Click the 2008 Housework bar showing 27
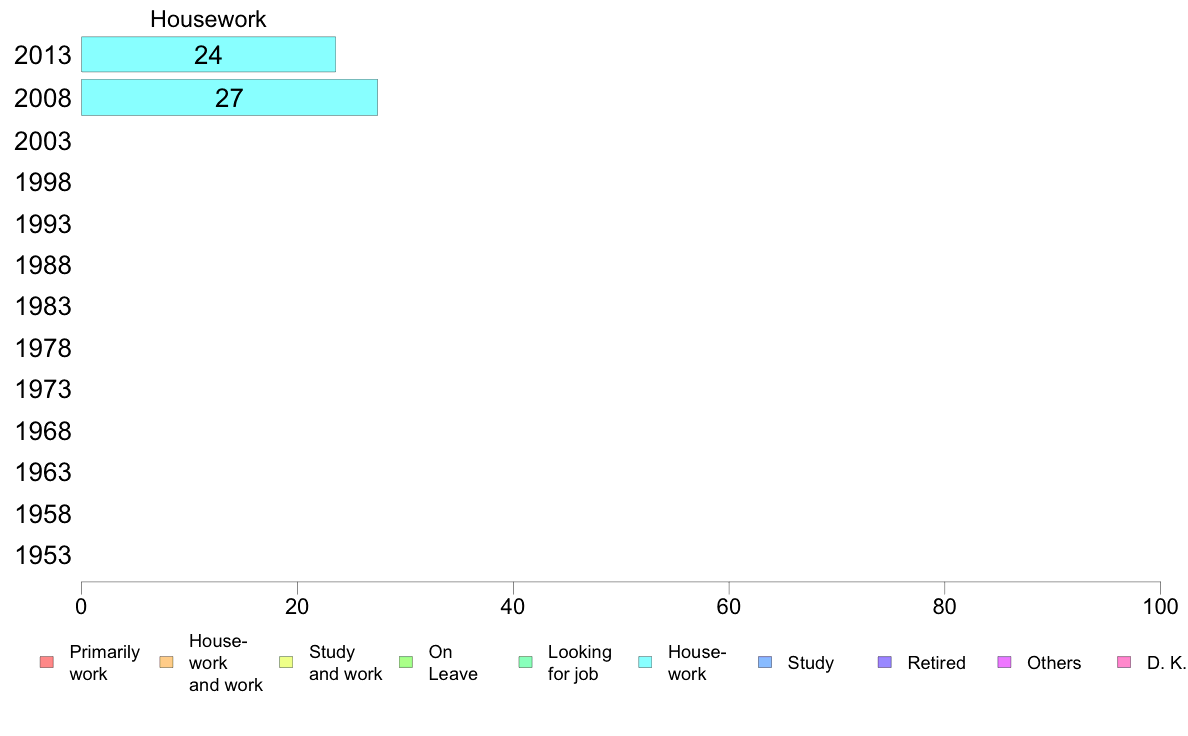The width and height of the screenshot is (1188, 736). 229,98
